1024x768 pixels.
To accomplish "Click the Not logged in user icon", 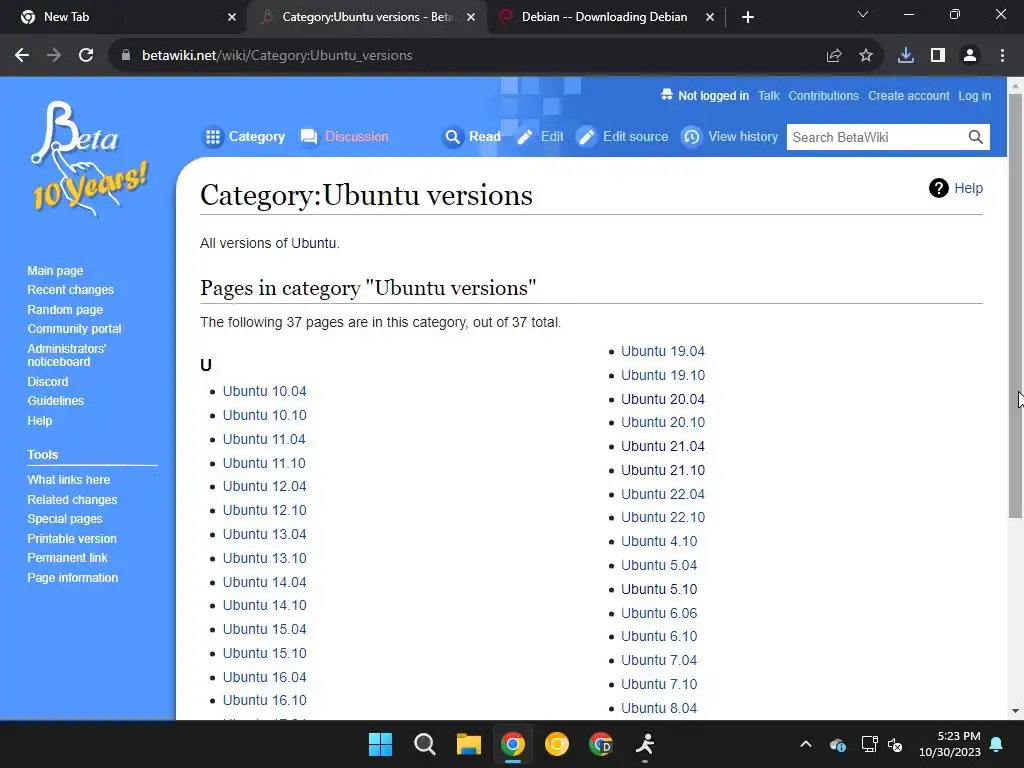I will click(x=666, y=95).
